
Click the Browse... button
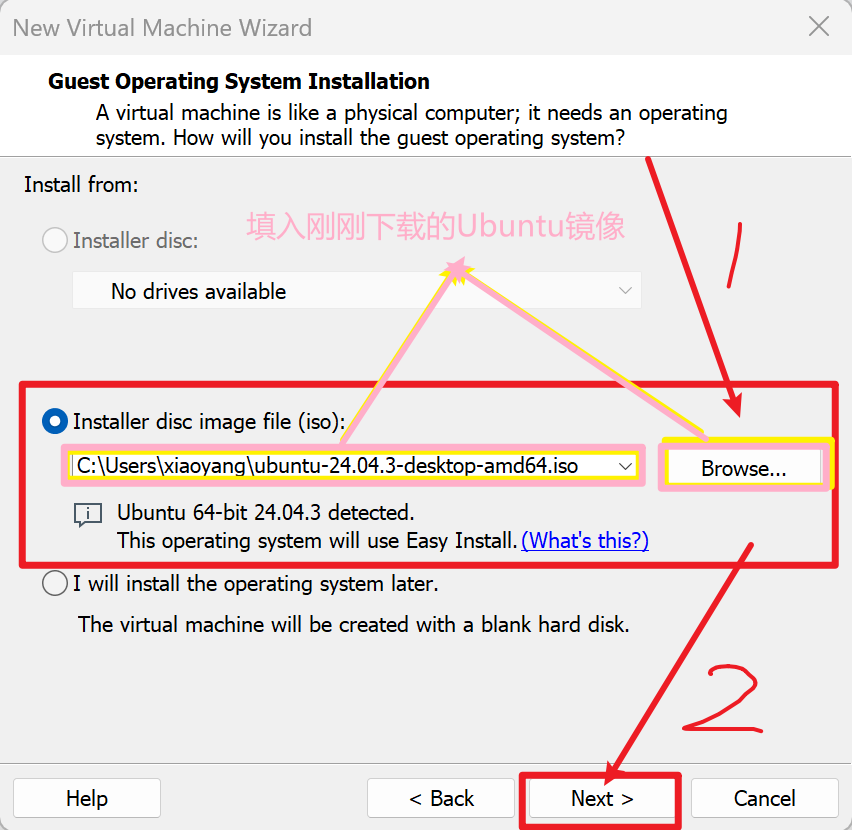coord(743,467)
